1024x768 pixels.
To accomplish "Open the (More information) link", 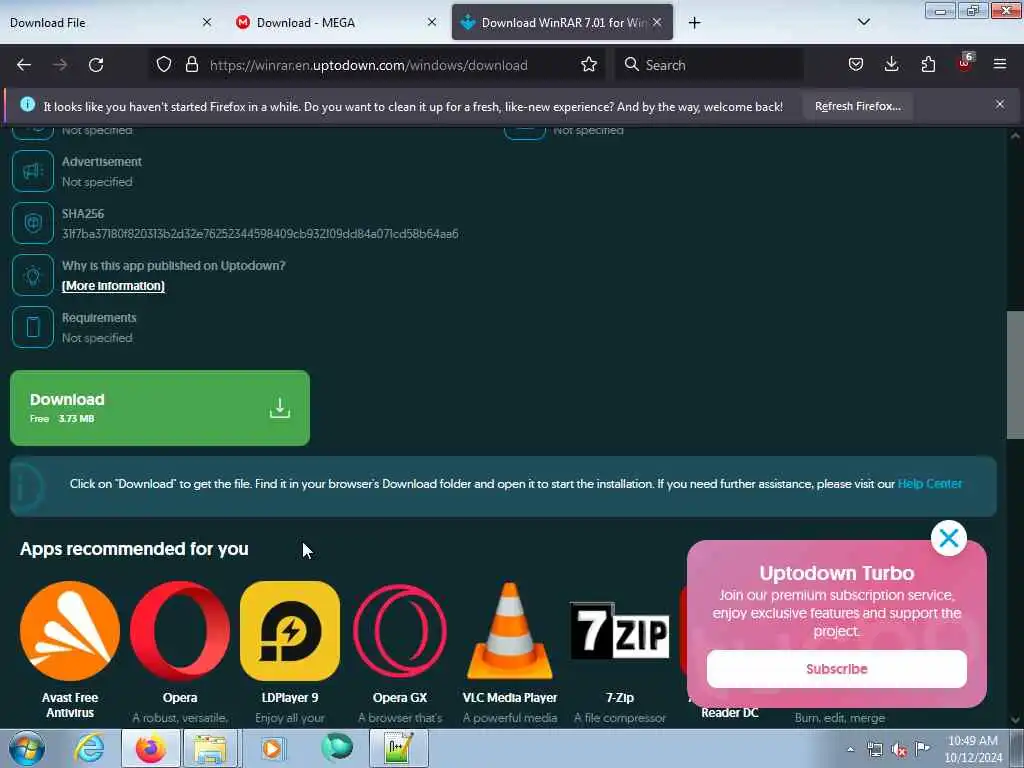I will tap(113, 286).
